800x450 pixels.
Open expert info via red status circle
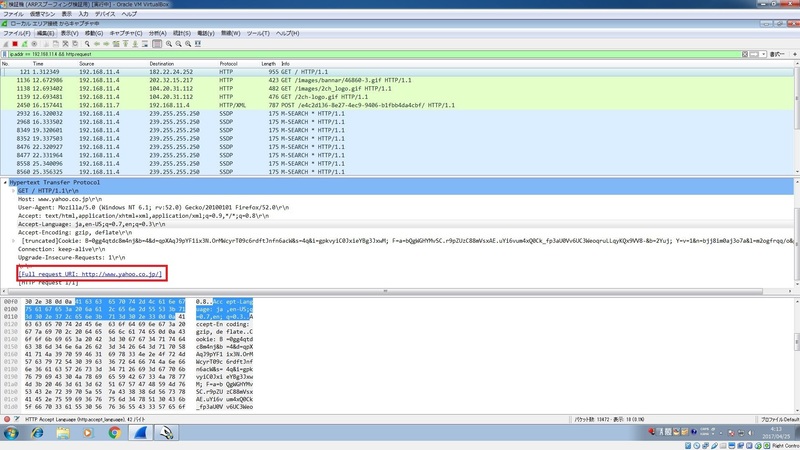tap(7, 419)
